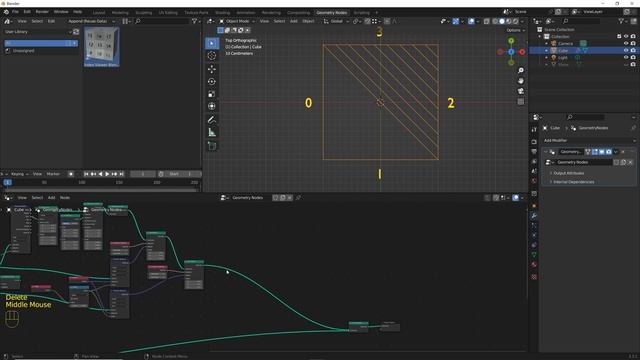The width and height of the screenshot is (640, 360).
Task: Click the current frame number field
Action: click(143, 174)
